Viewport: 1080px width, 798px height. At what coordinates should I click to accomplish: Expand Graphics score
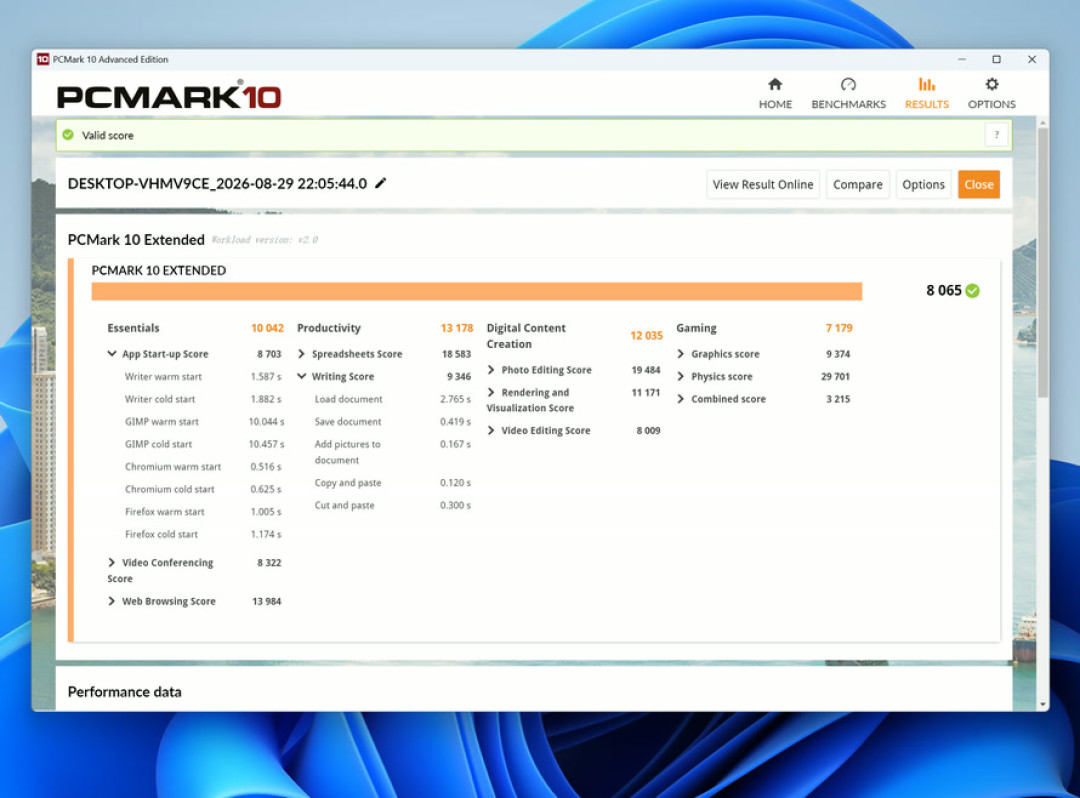pyautogui.click(x=681, y=354)
